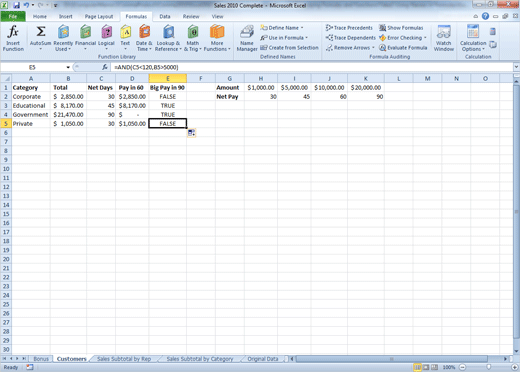Toggle Show Formulas in Formula Auditing
The height and width of the screenshot is (372, 520).
(401, 28)
